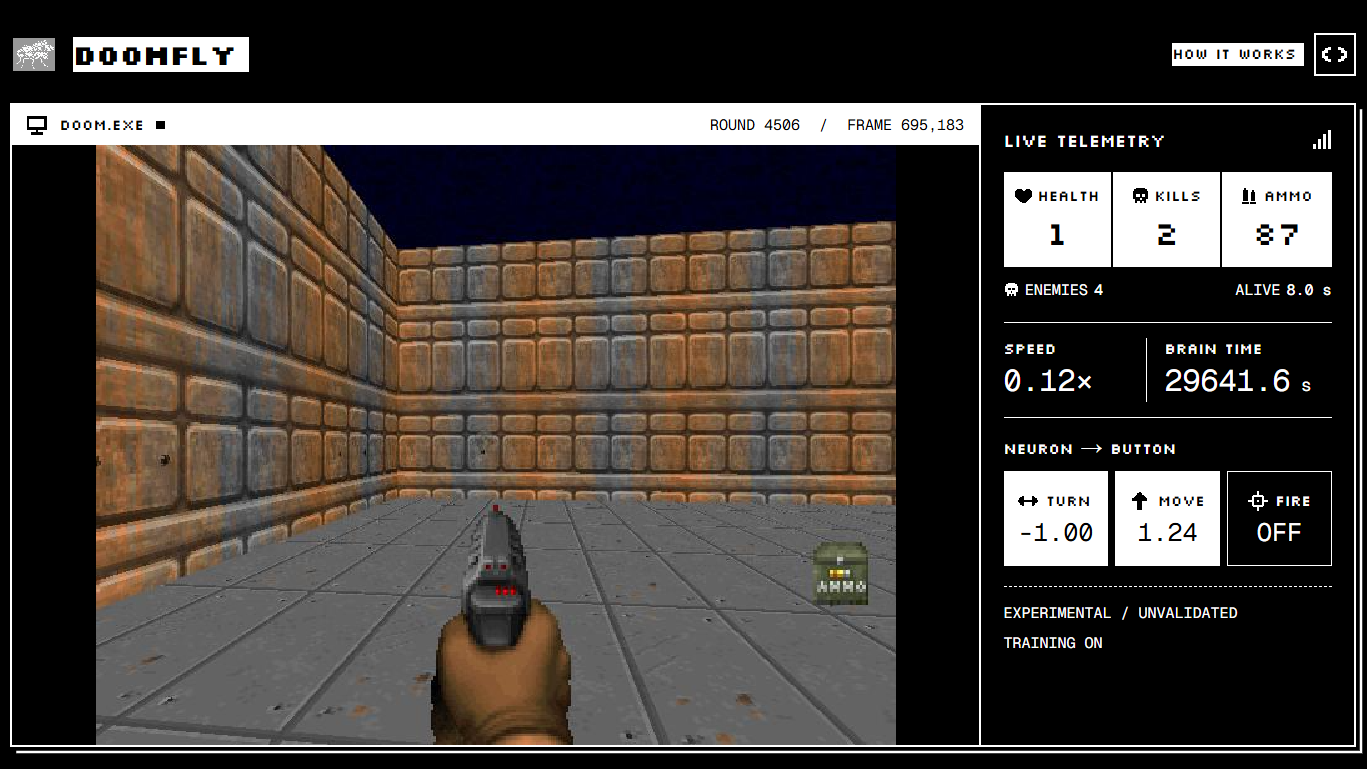Click the monitor icon beside DOOM.EXE
The width and height of the screenshot is (1367, 769).
pyautogui.click(x=37, y=125)
